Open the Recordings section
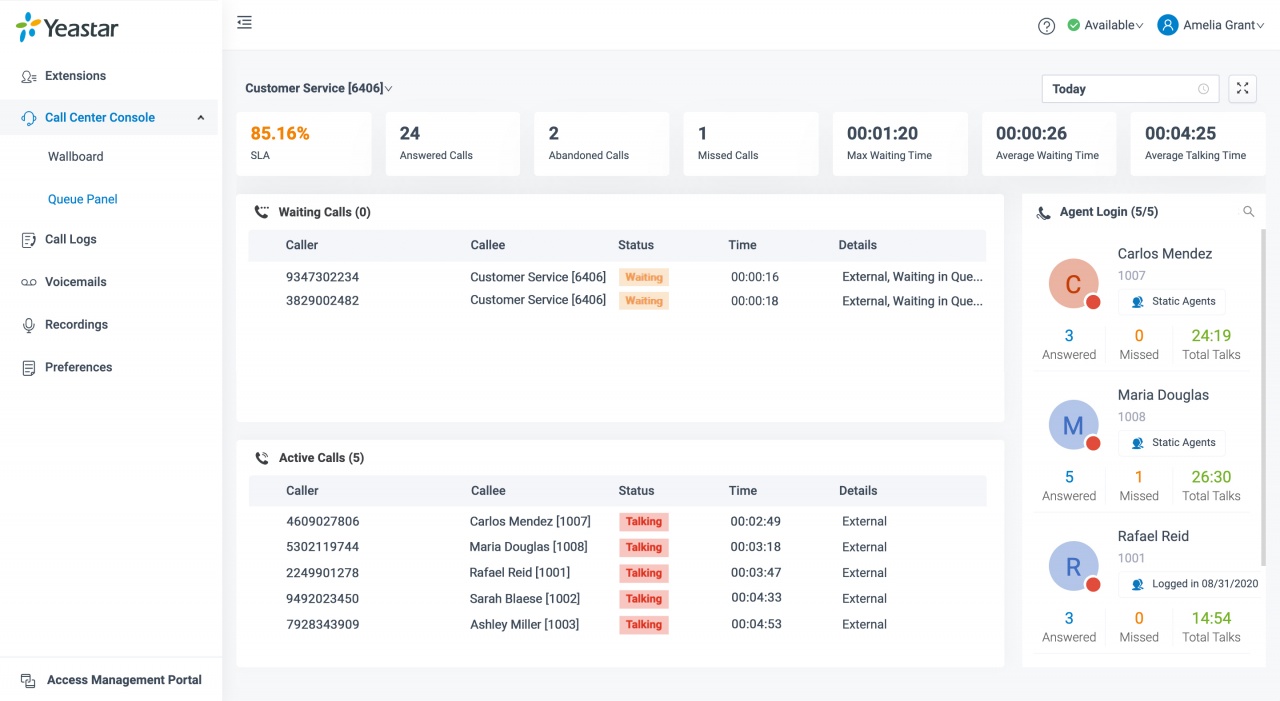The width and height of the screenshot is (1280, 701). pyautogui.click(x=76, y=325)
